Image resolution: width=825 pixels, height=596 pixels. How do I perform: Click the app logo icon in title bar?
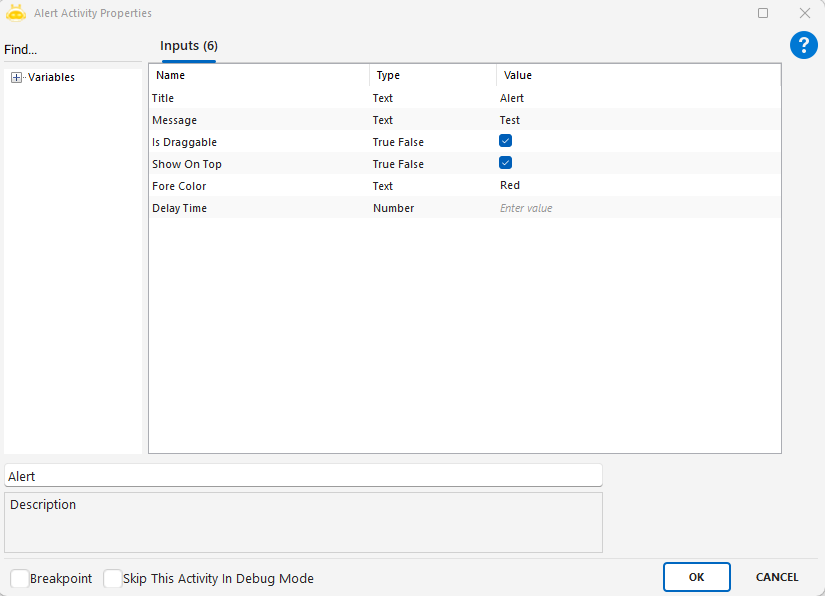[16, 13]
